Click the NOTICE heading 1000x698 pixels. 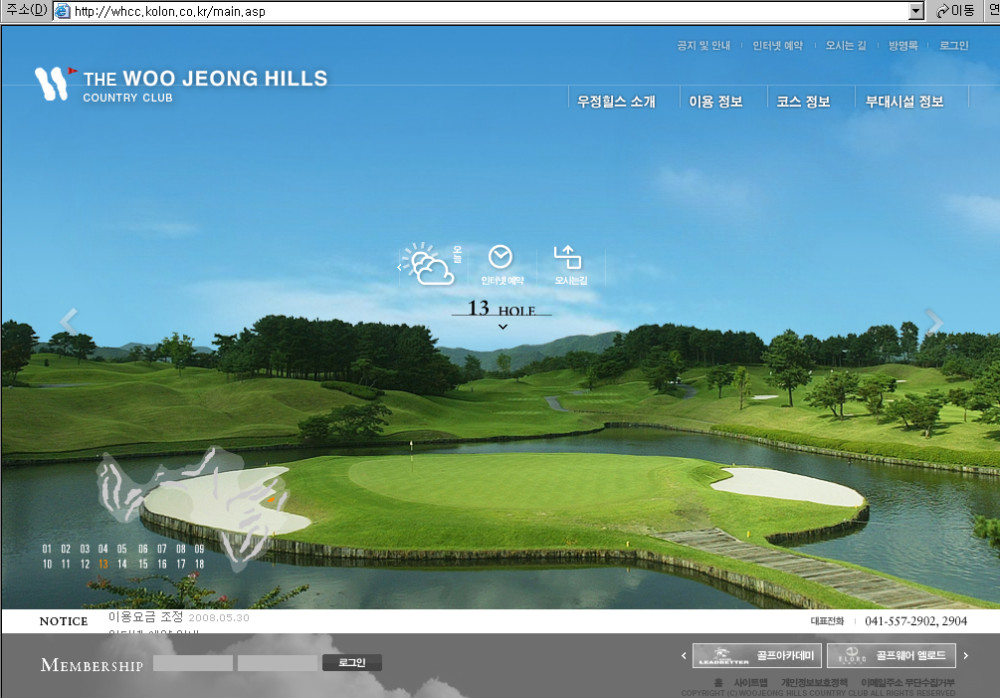pyautogui.click(x=64, y=621)
